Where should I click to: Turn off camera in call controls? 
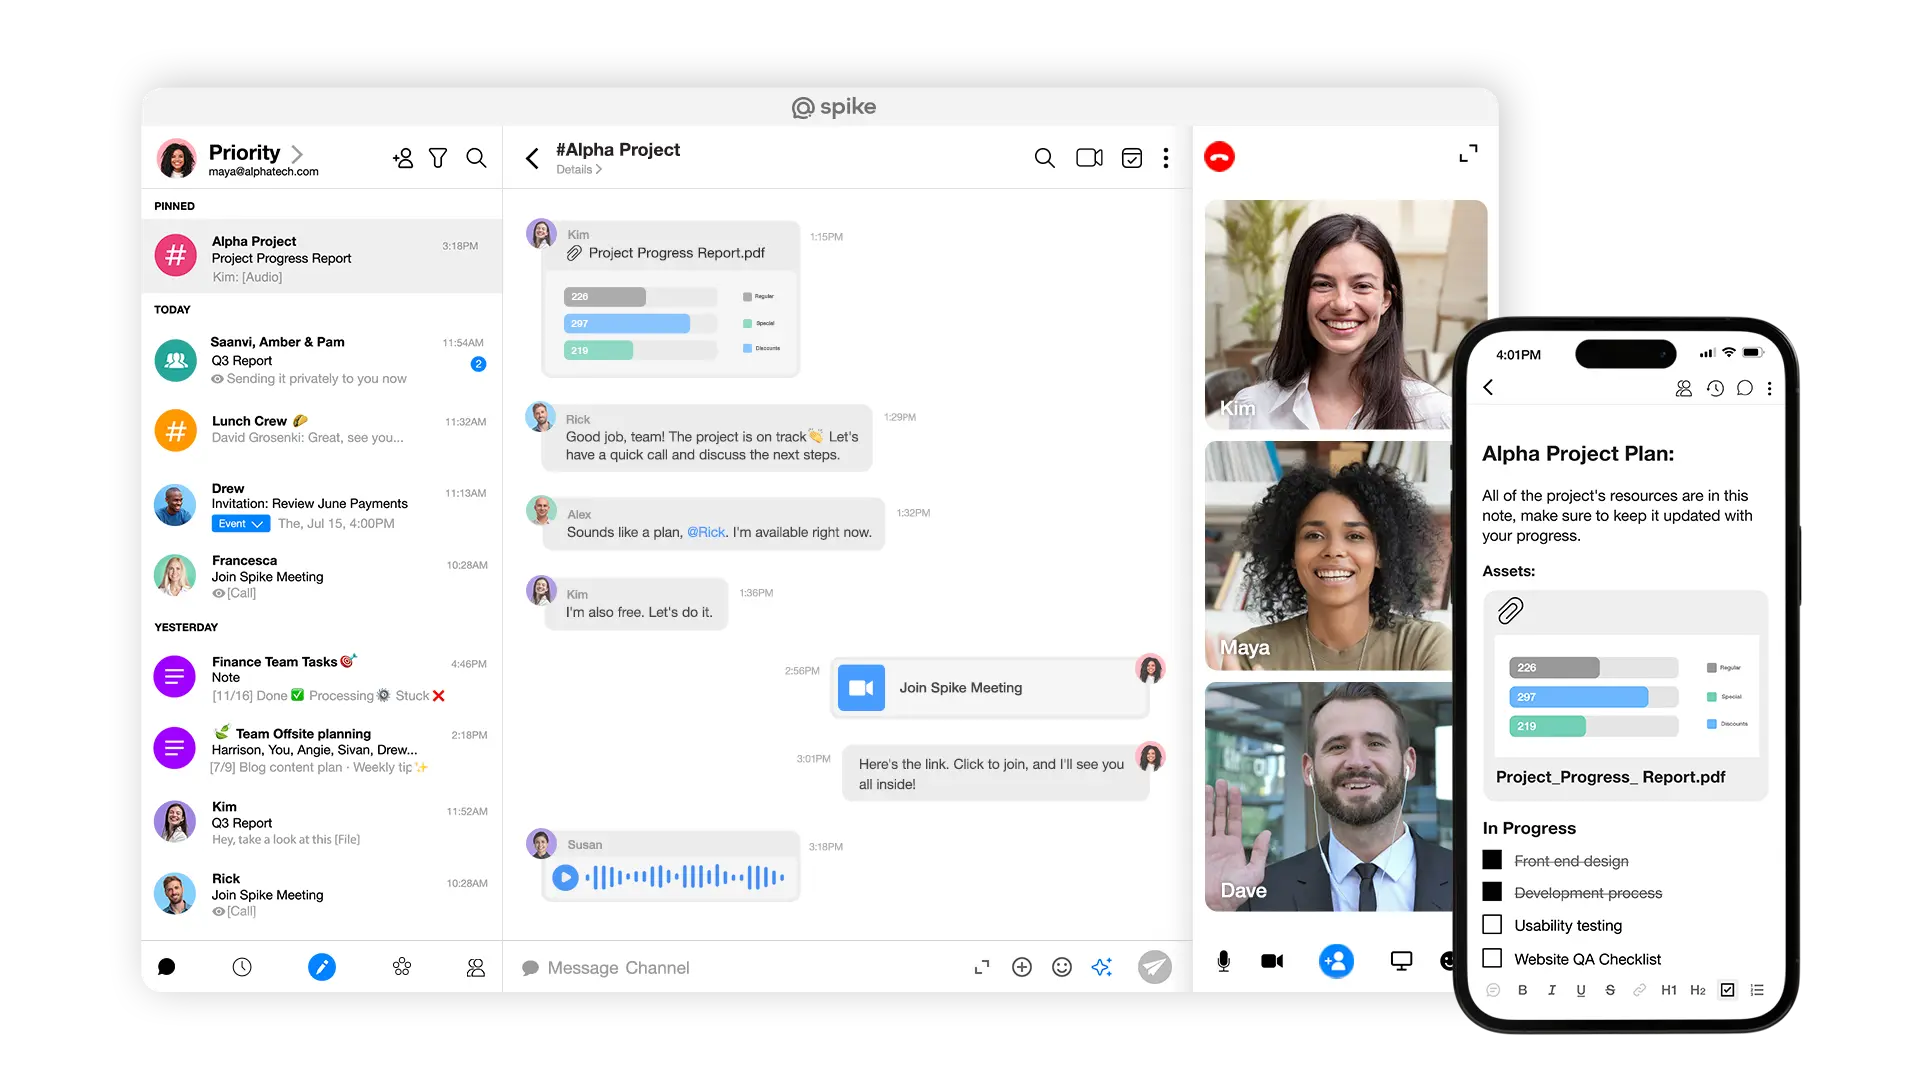[1272, 961]
